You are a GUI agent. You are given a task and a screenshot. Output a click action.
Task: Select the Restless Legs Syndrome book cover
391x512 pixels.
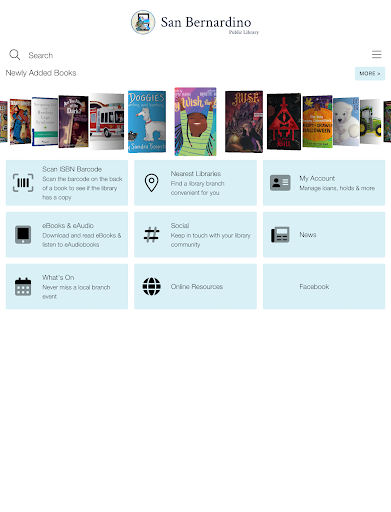[45, 122]
